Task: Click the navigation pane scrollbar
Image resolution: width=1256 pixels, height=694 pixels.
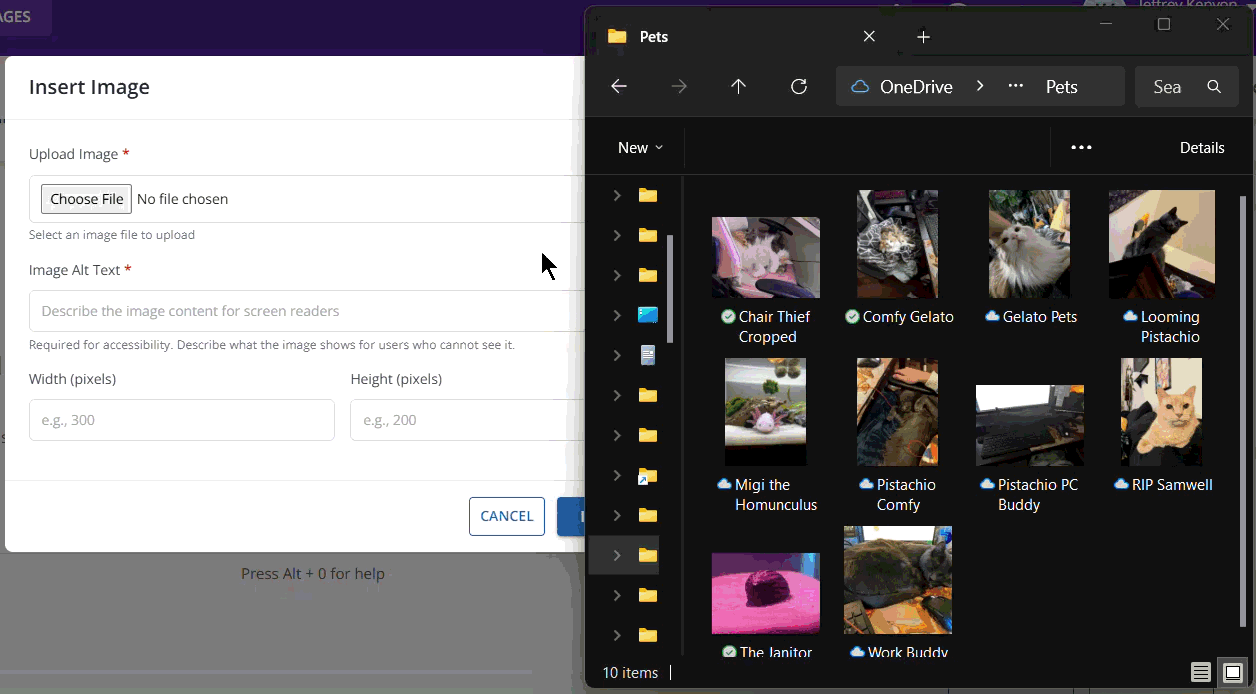Action: click(x=670, y=290)
